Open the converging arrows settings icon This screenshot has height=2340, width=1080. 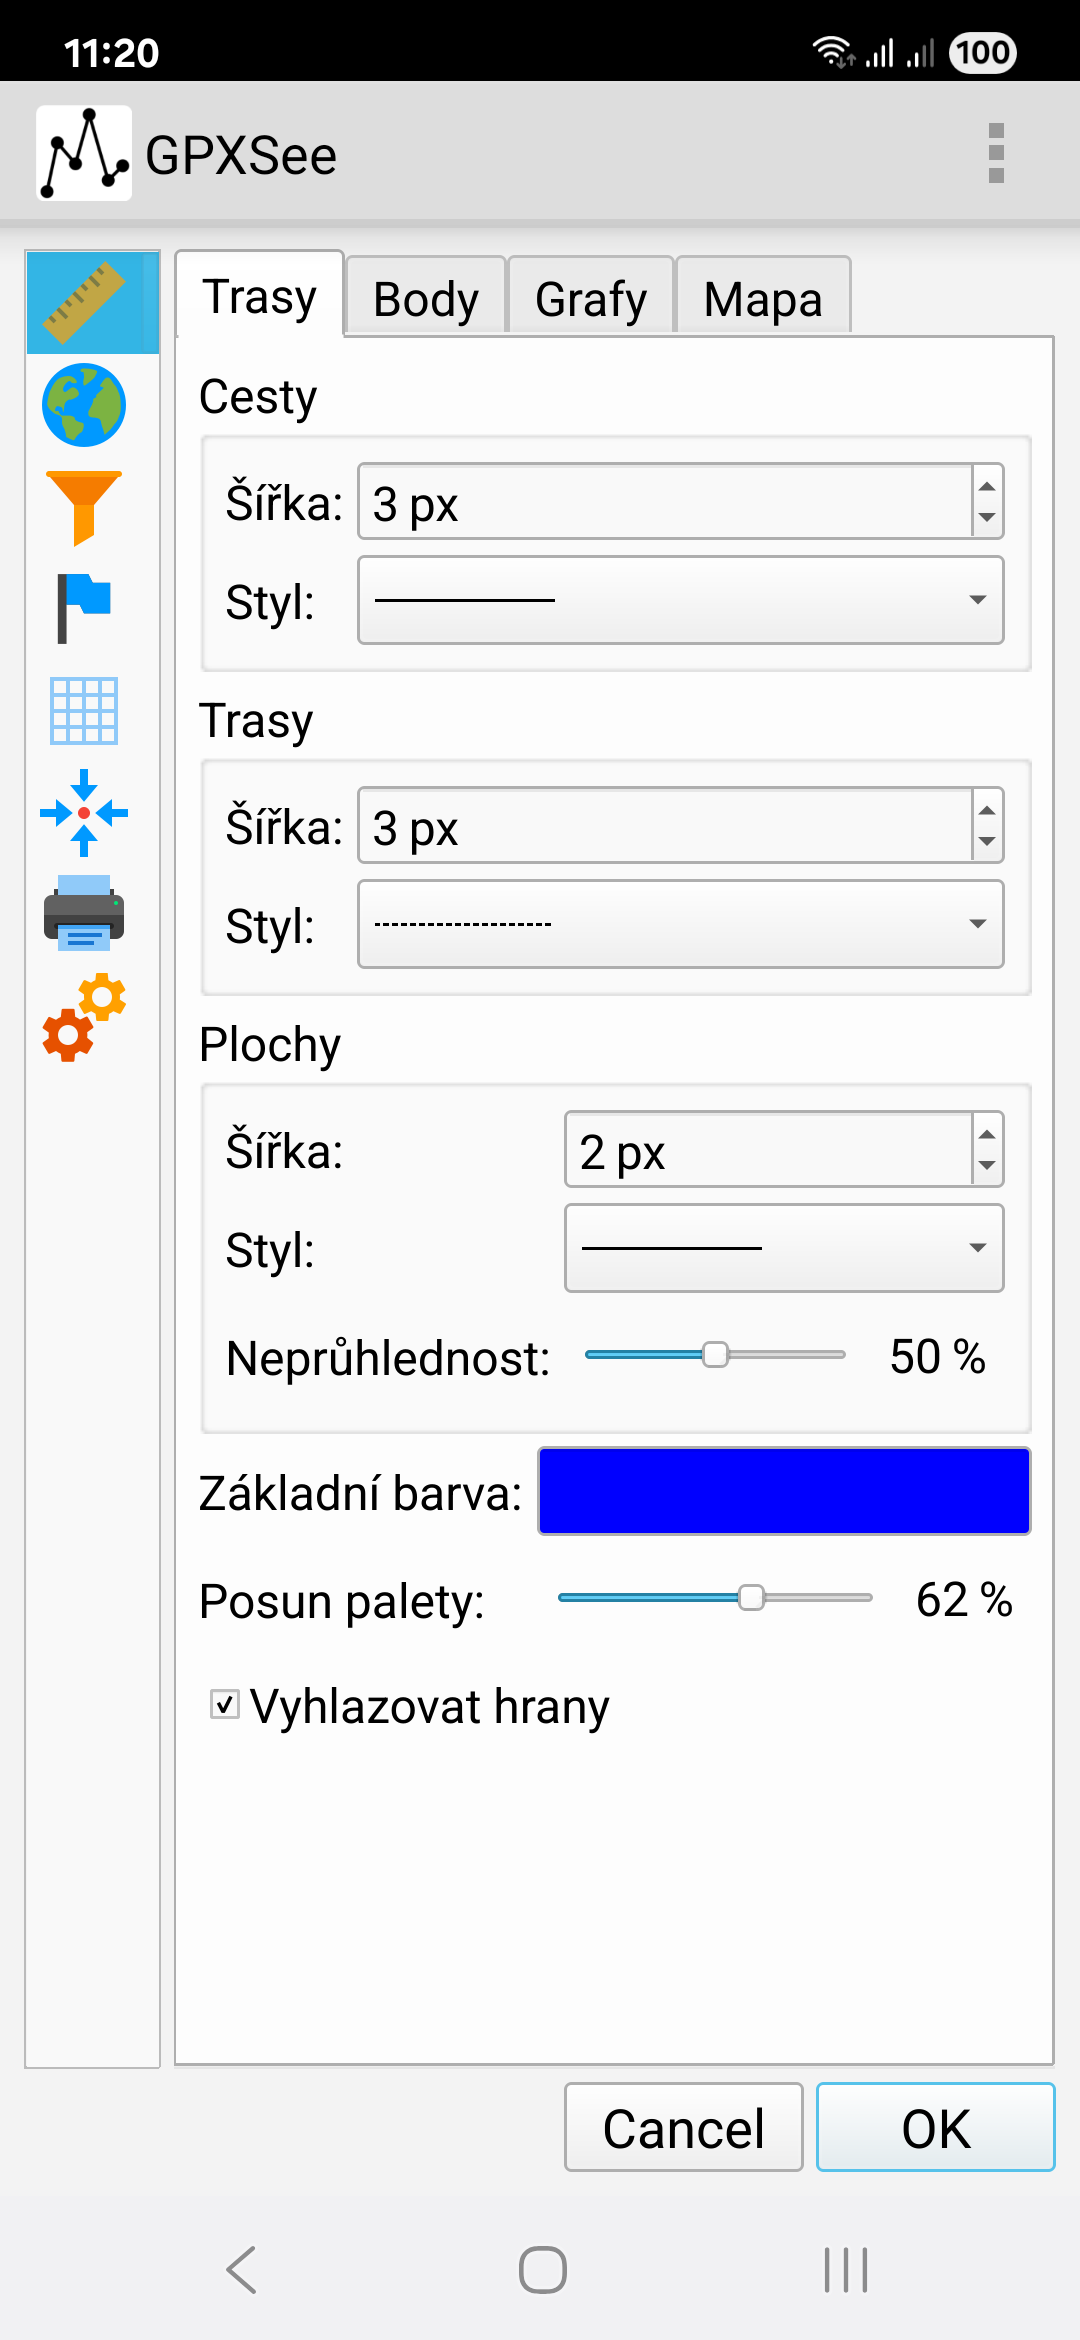pos(84,813)
